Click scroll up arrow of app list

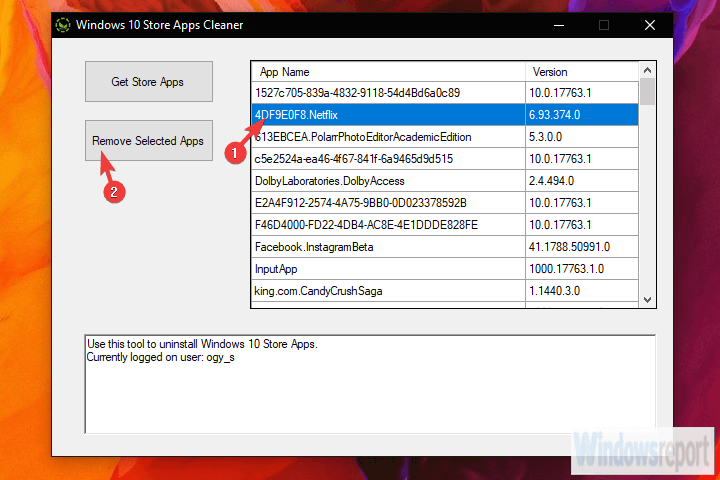click(x=647, y=70)
